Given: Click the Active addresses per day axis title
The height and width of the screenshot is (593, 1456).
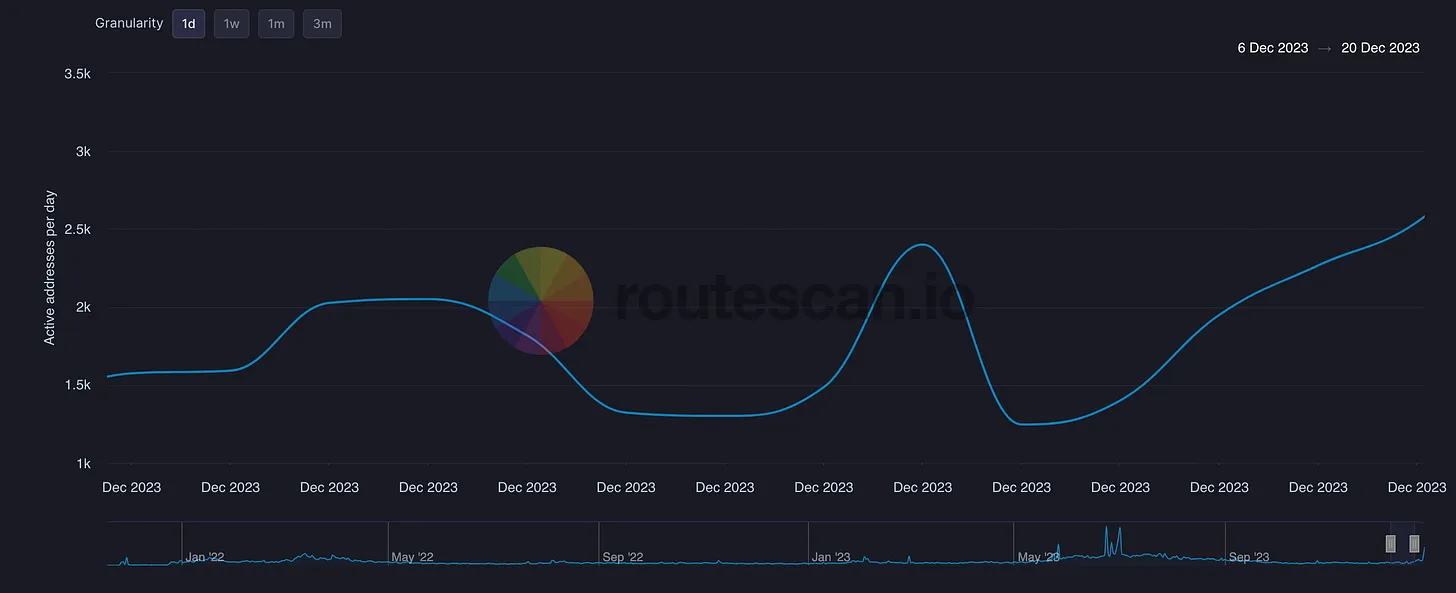Looking at the screenshot, I should click(x=50, y=267).
